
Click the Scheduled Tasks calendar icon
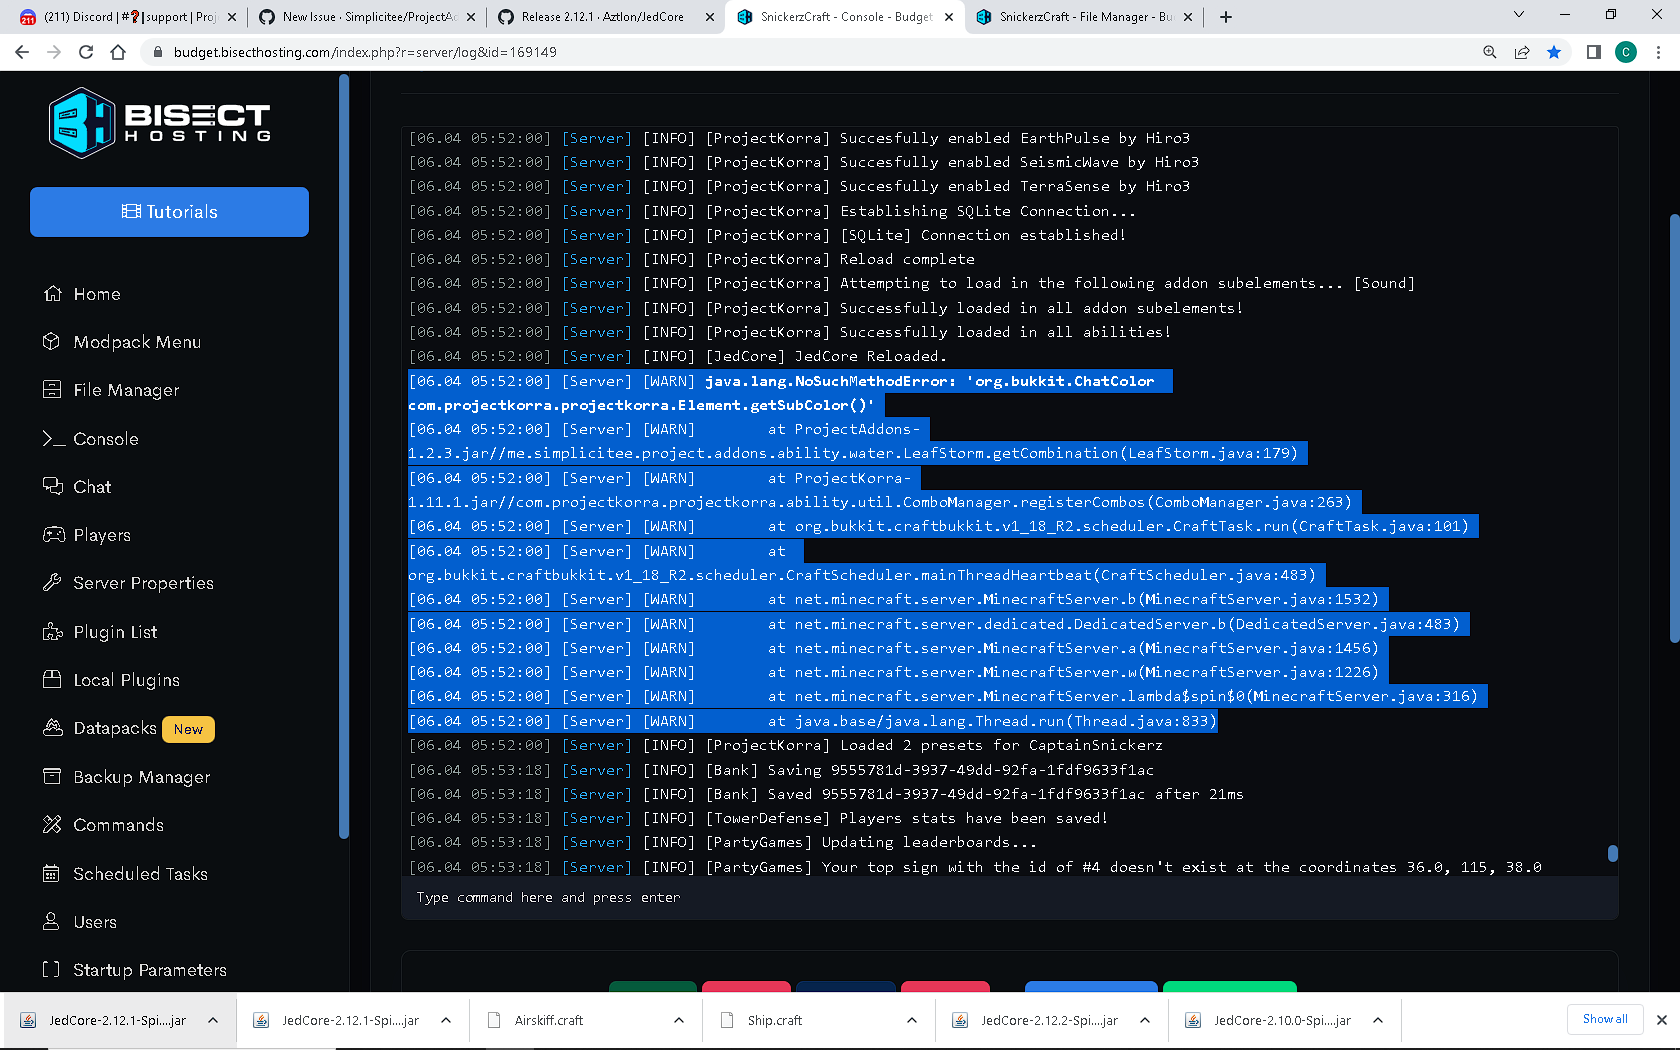[51, 873]
